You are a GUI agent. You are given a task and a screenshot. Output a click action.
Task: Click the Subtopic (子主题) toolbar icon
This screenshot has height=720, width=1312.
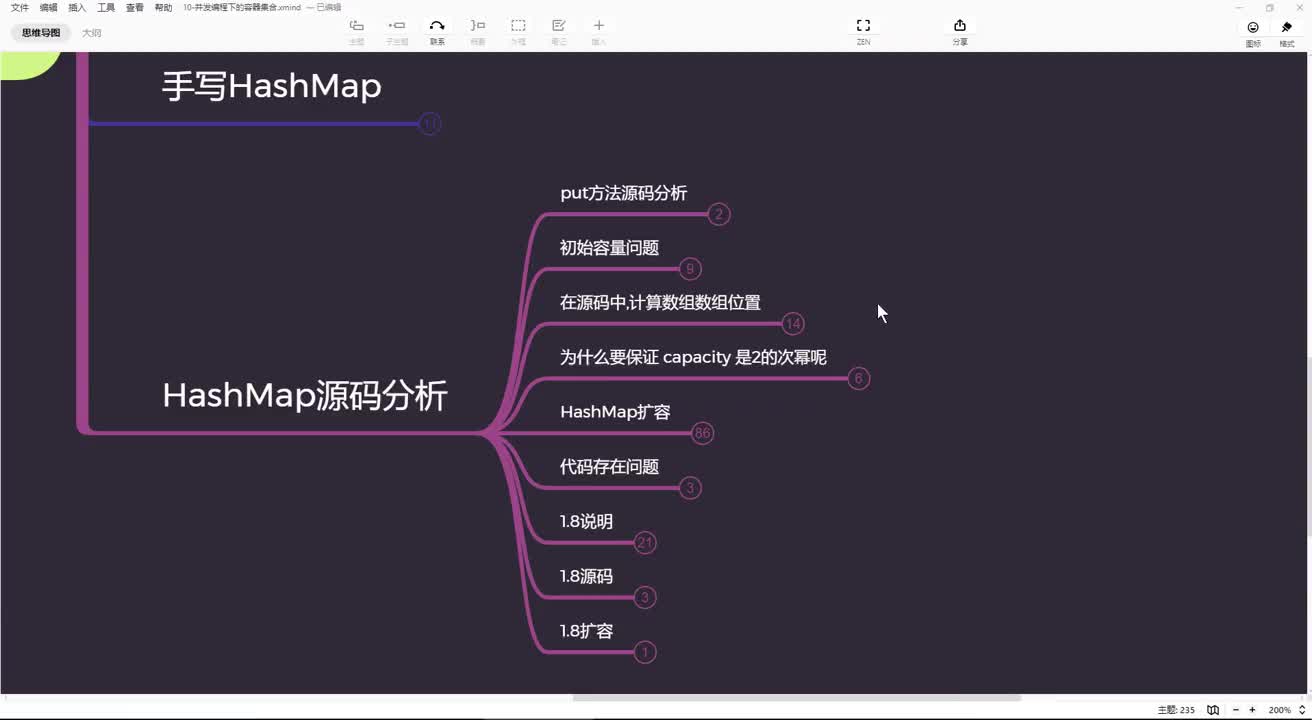397,26
